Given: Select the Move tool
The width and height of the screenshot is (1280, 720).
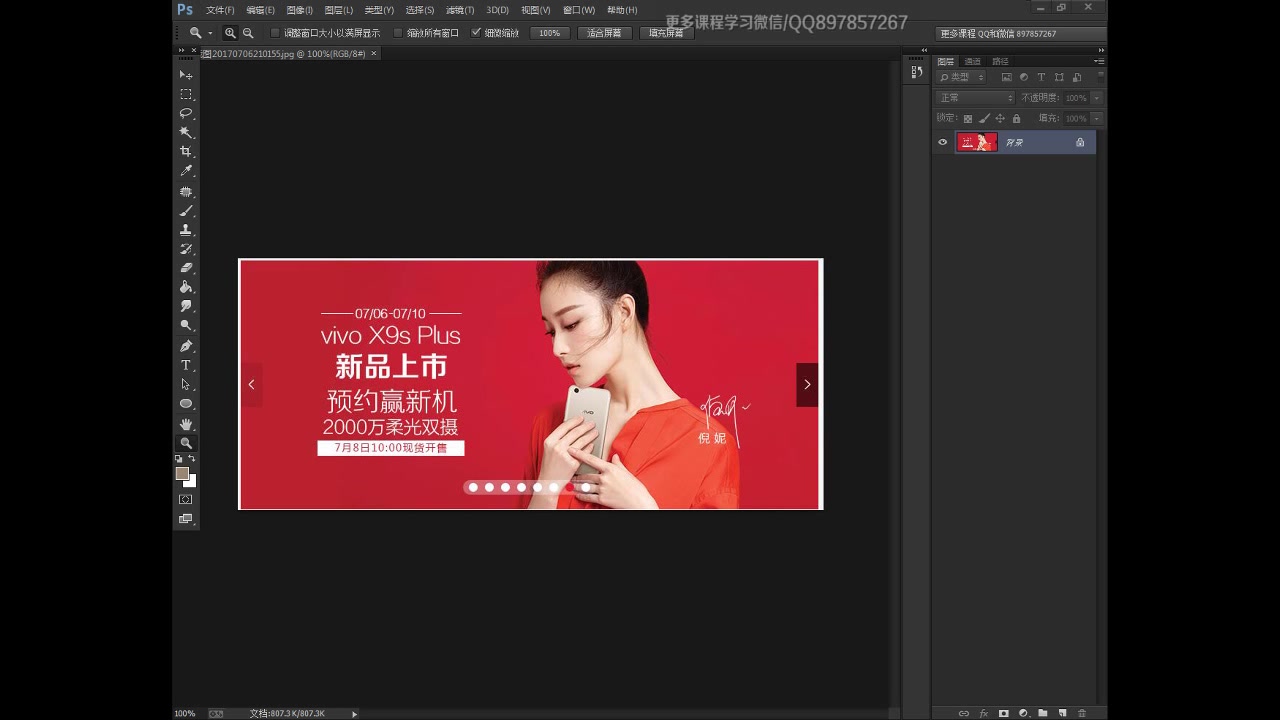Looking at the screenshot, I should [186, 75].
